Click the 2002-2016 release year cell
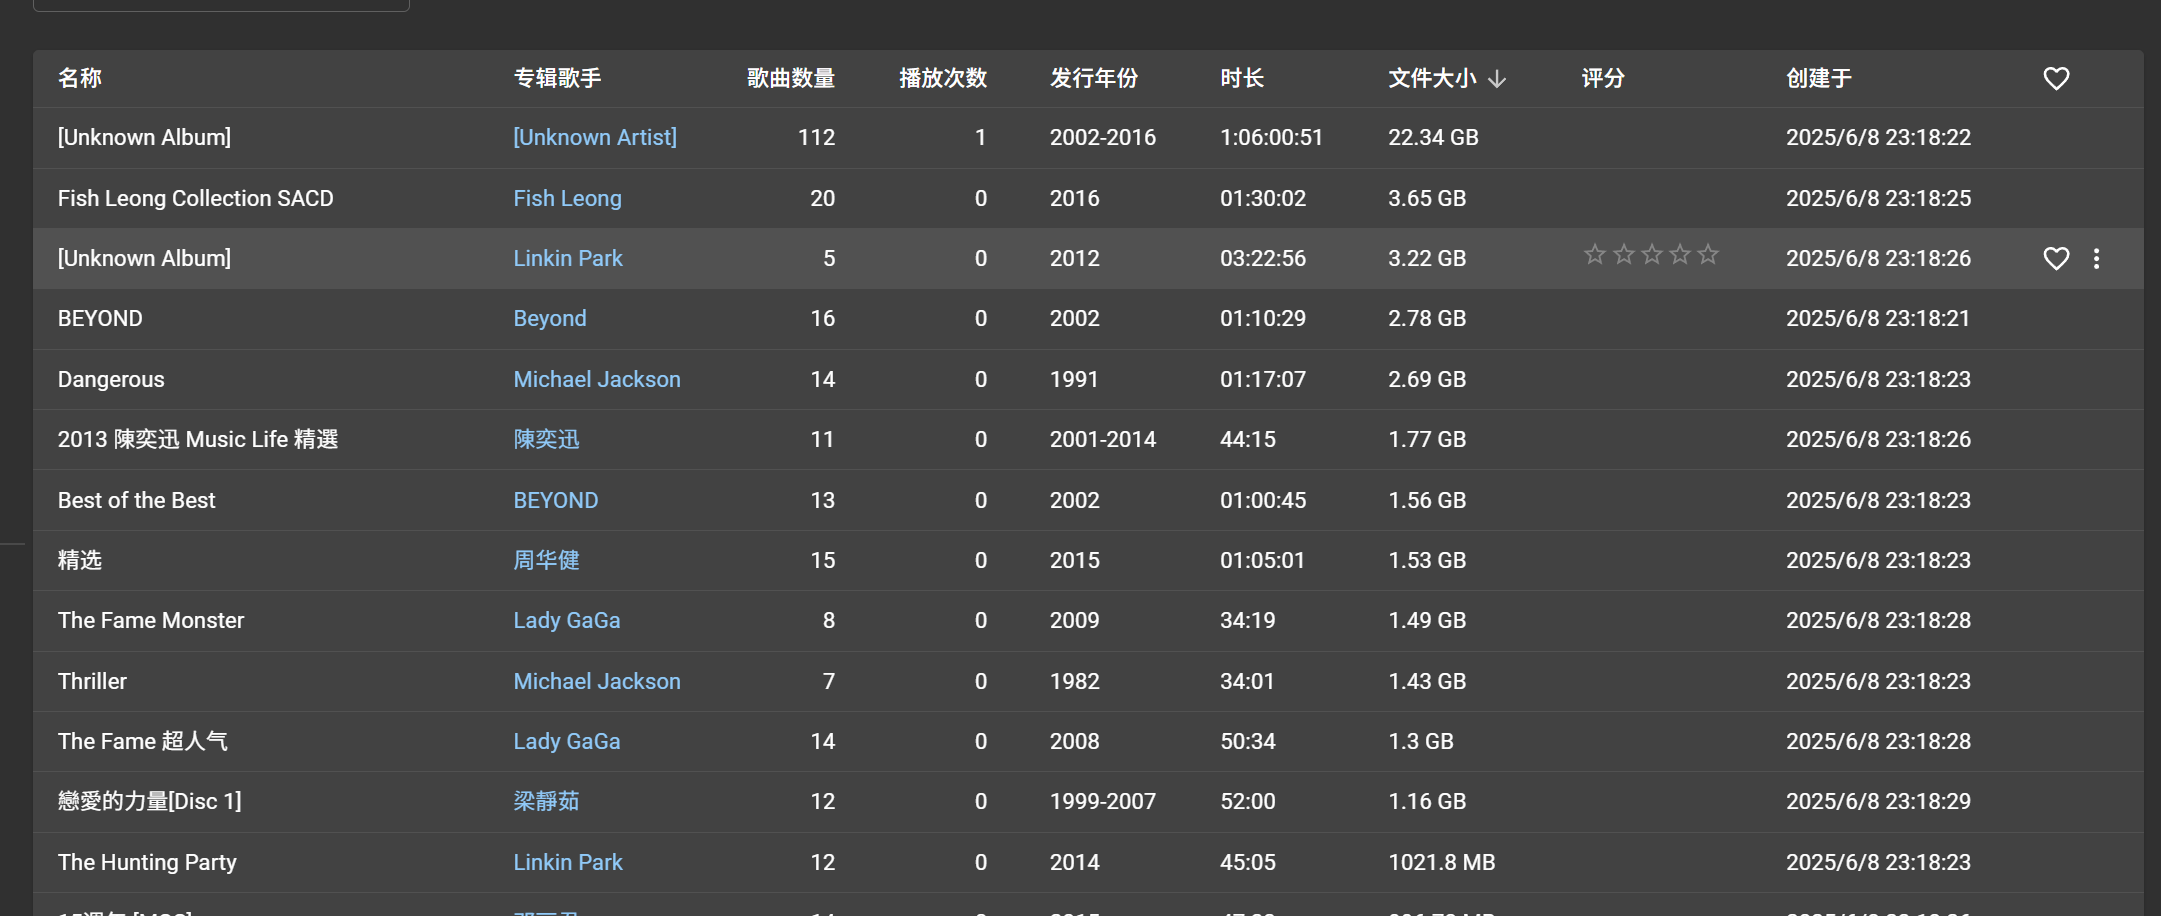This screenshot has width=2161, height=916. pyautogui.click(x=1103, y=137)
